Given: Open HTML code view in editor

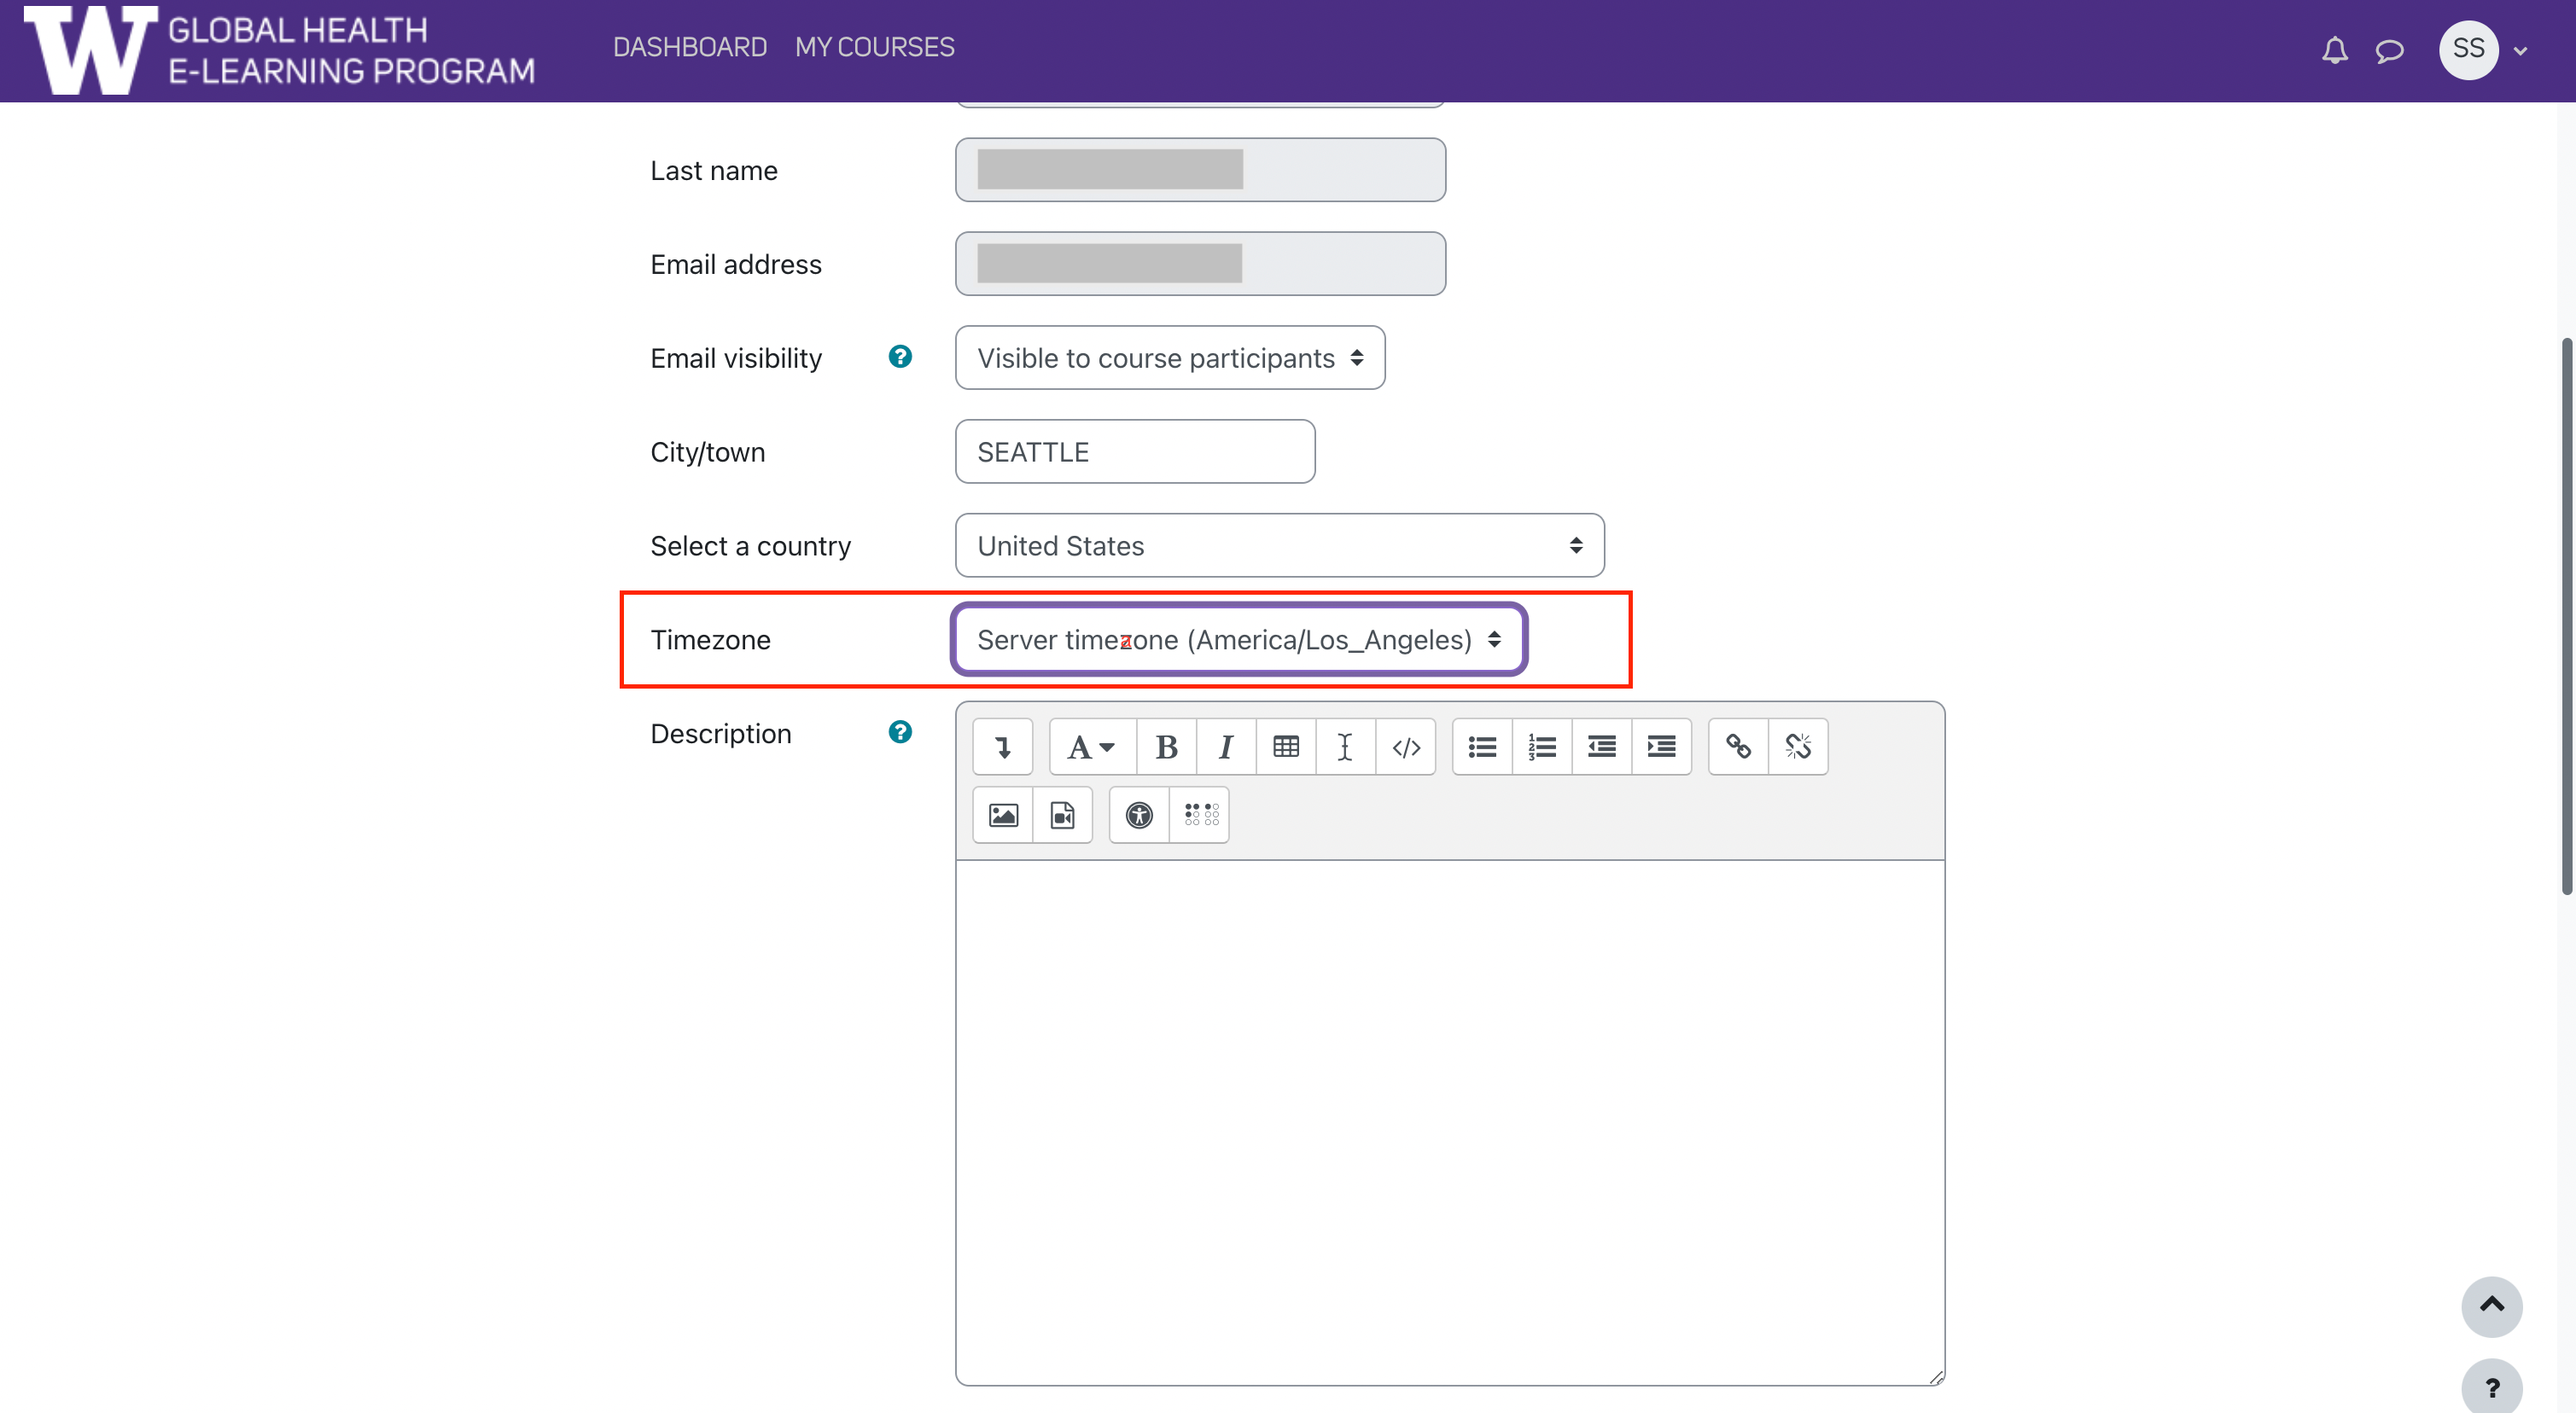Looking at the screenshot, I should coord(1405,747).
